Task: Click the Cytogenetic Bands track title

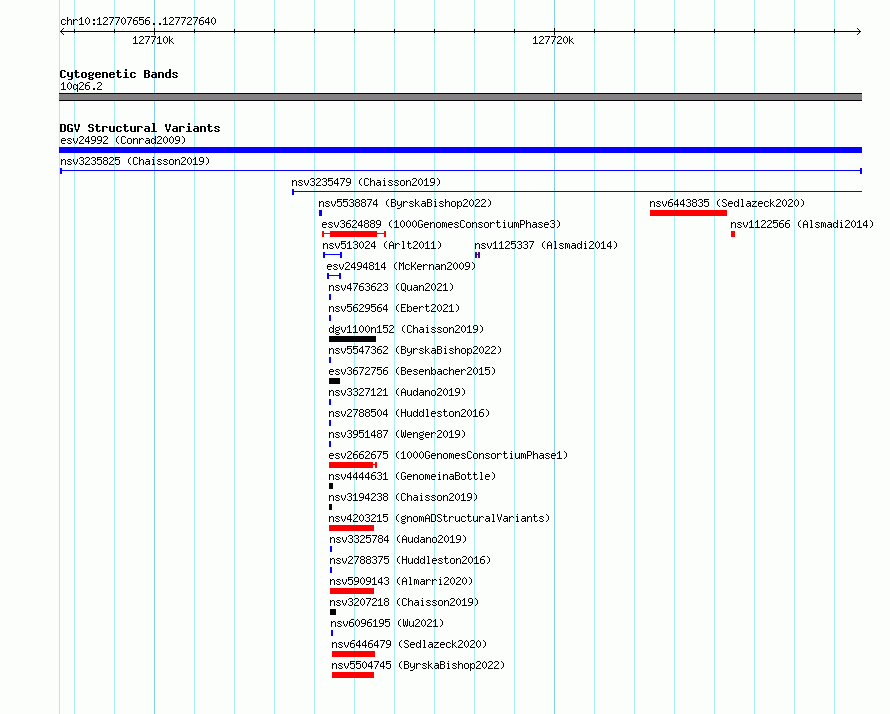Action: [x=119, y=74]
